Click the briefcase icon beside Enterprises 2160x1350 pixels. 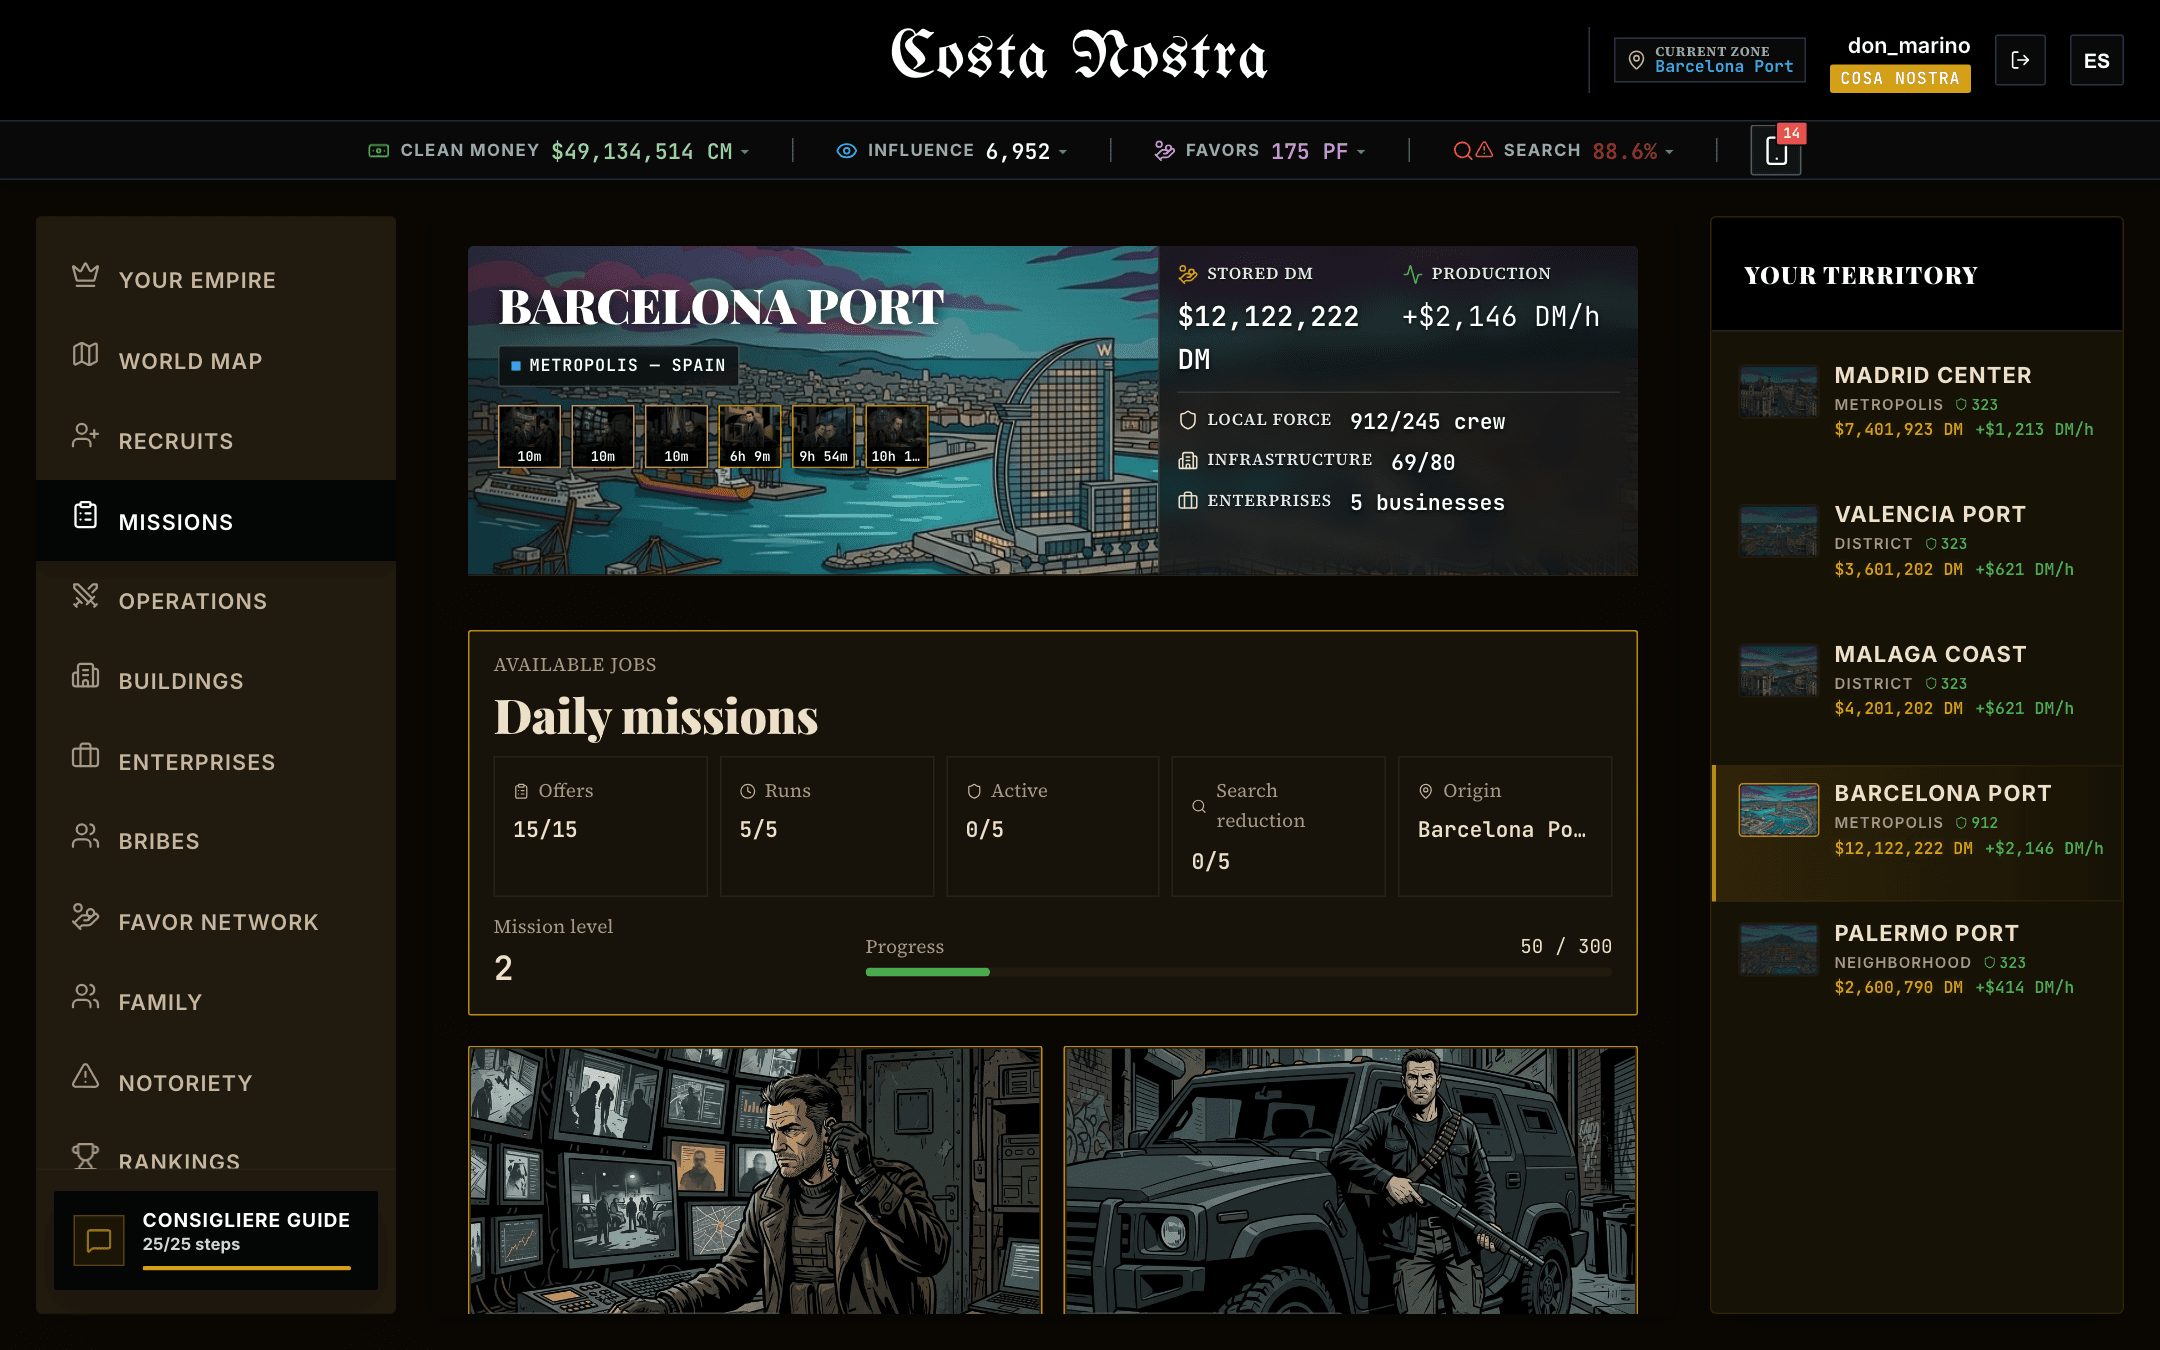point(86,756)
